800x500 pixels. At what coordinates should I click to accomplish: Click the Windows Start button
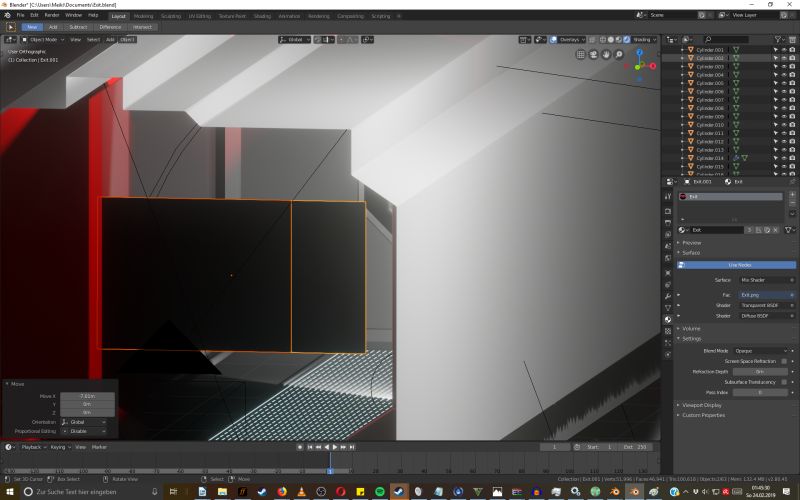point(10,492)
